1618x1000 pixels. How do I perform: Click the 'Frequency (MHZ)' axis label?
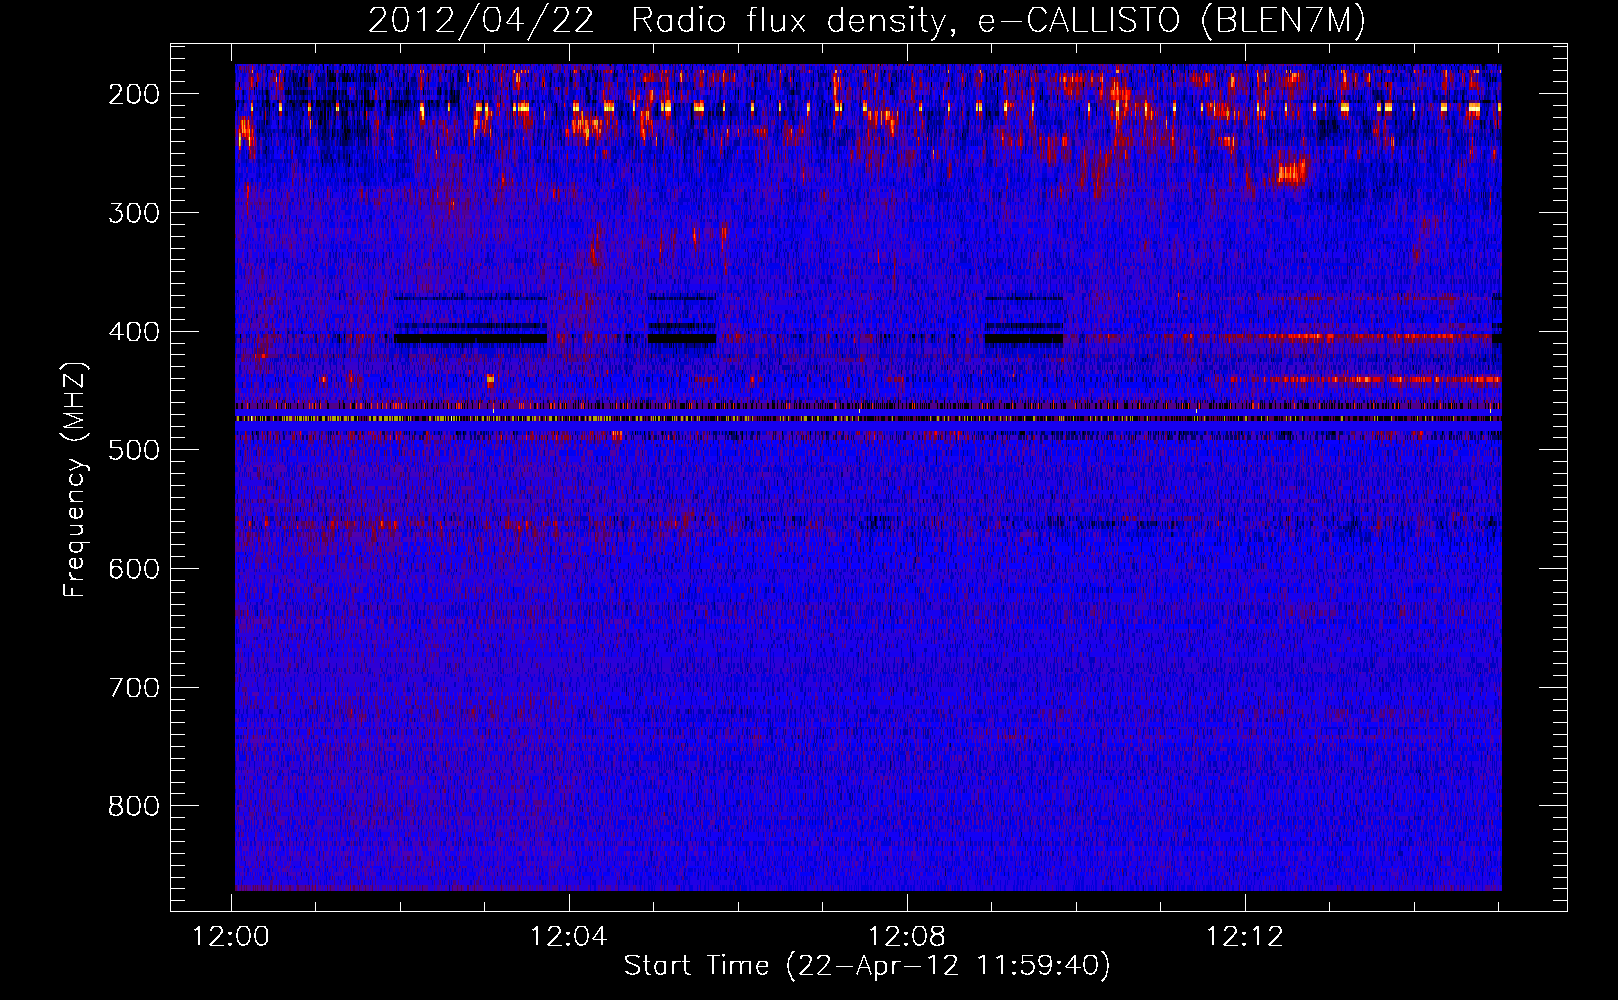(75, 480)
